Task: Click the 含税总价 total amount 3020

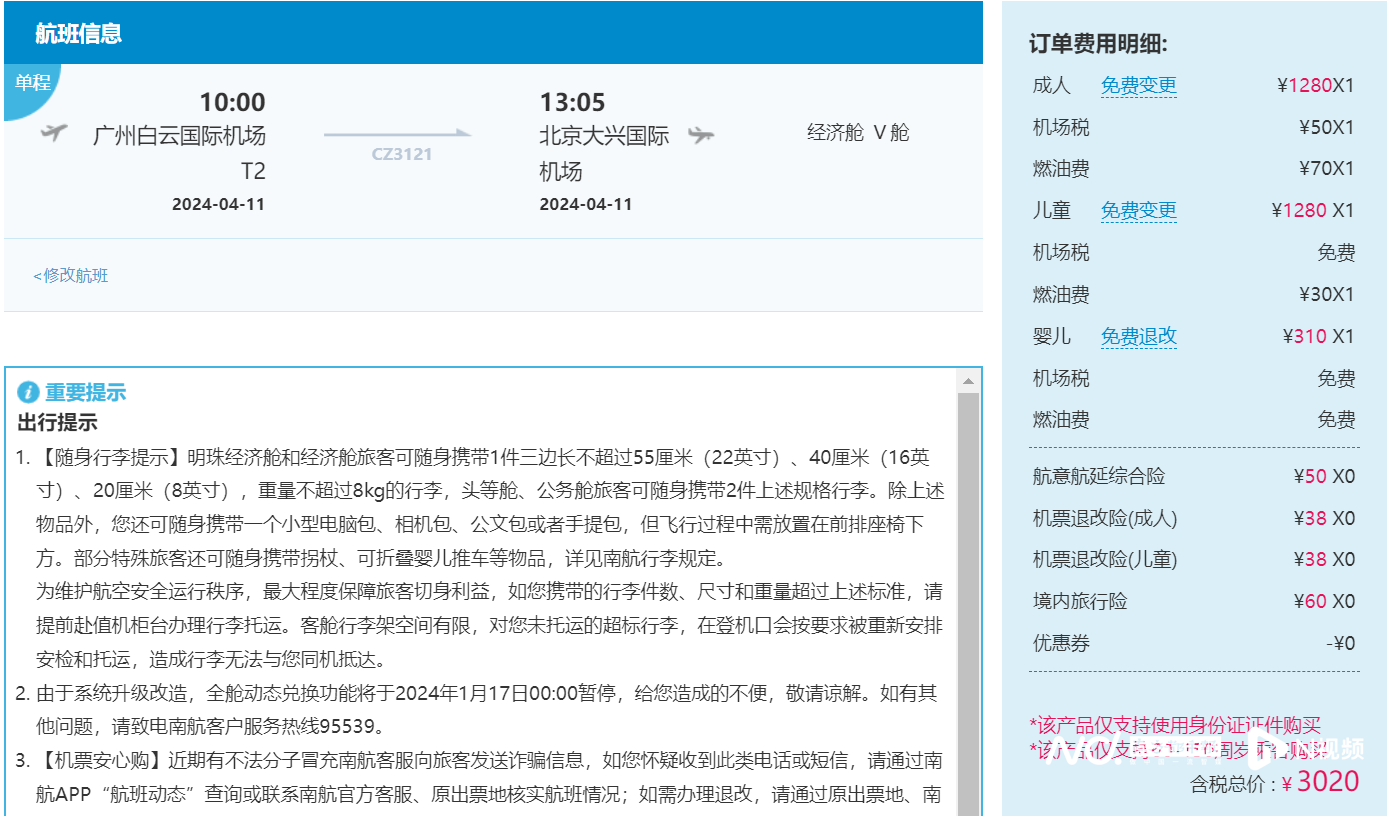Action: (x=1327, y=781)
